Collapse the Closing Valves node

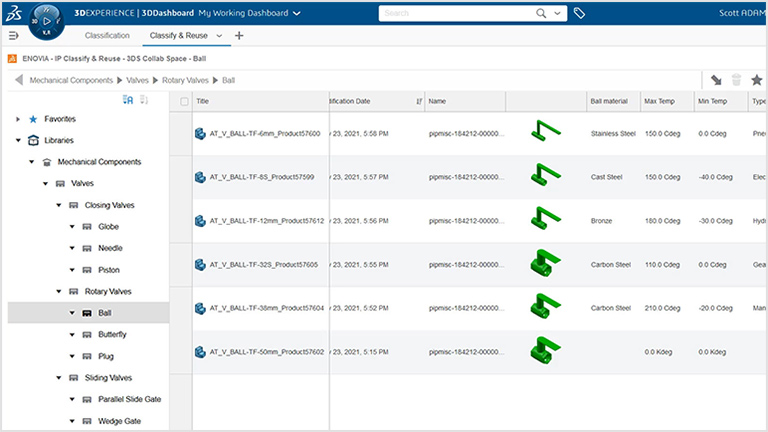coord(59,205)
